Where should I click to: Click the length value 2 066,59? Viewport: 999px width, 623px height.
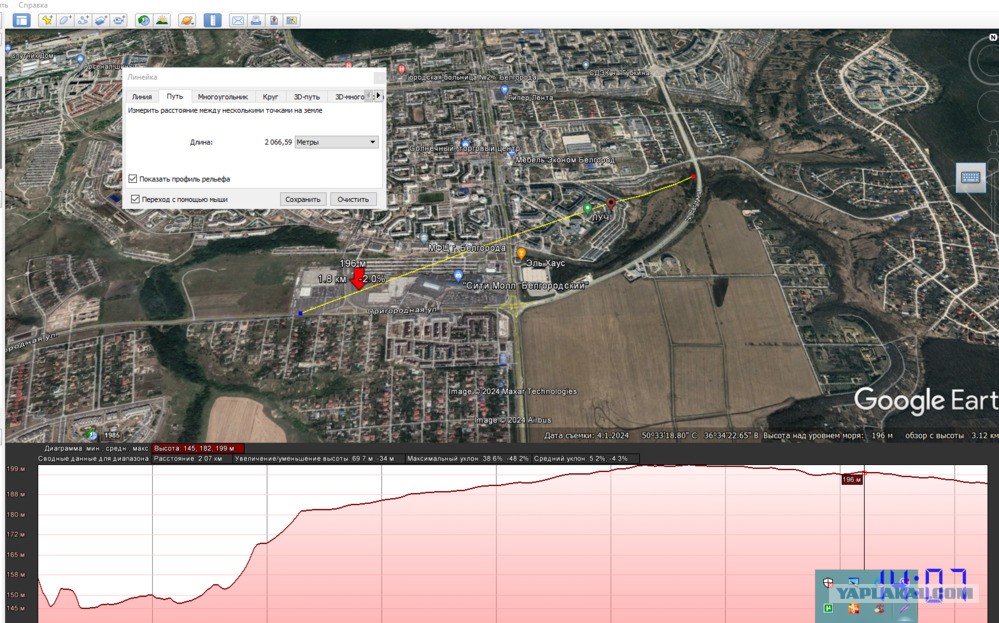[278, 142]
